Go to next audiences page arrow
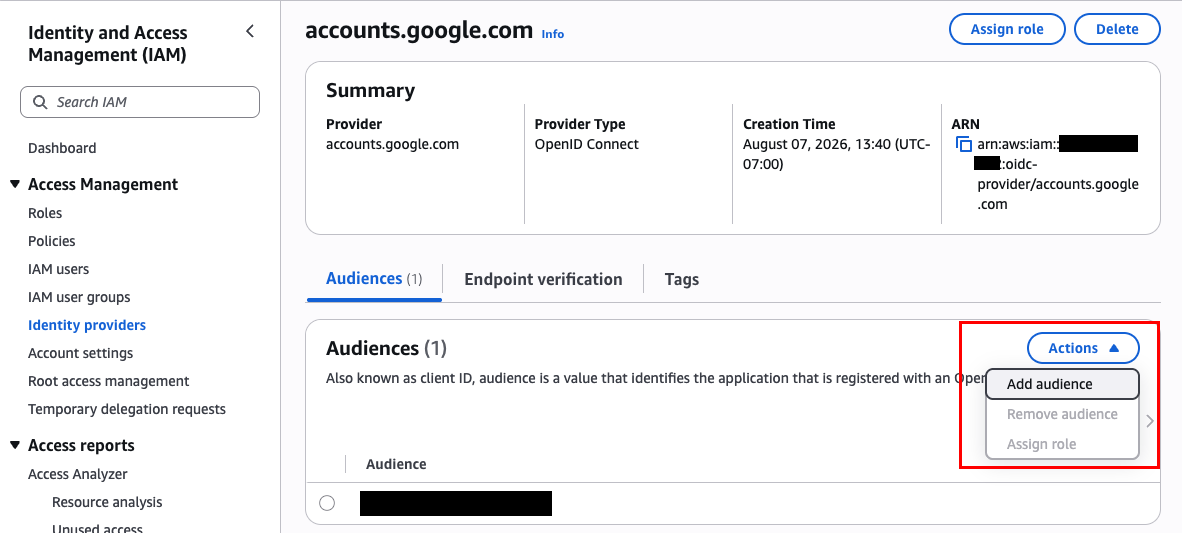This screenshot has width=1182, height=533. (x=1150, y=421)
